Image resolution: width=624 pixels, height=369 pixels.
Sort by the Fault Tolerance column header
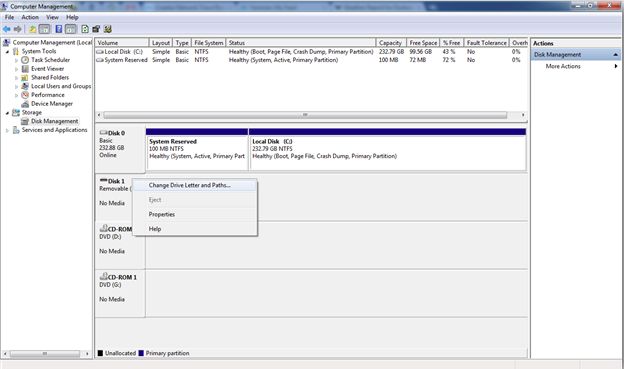tap(486, 43)
